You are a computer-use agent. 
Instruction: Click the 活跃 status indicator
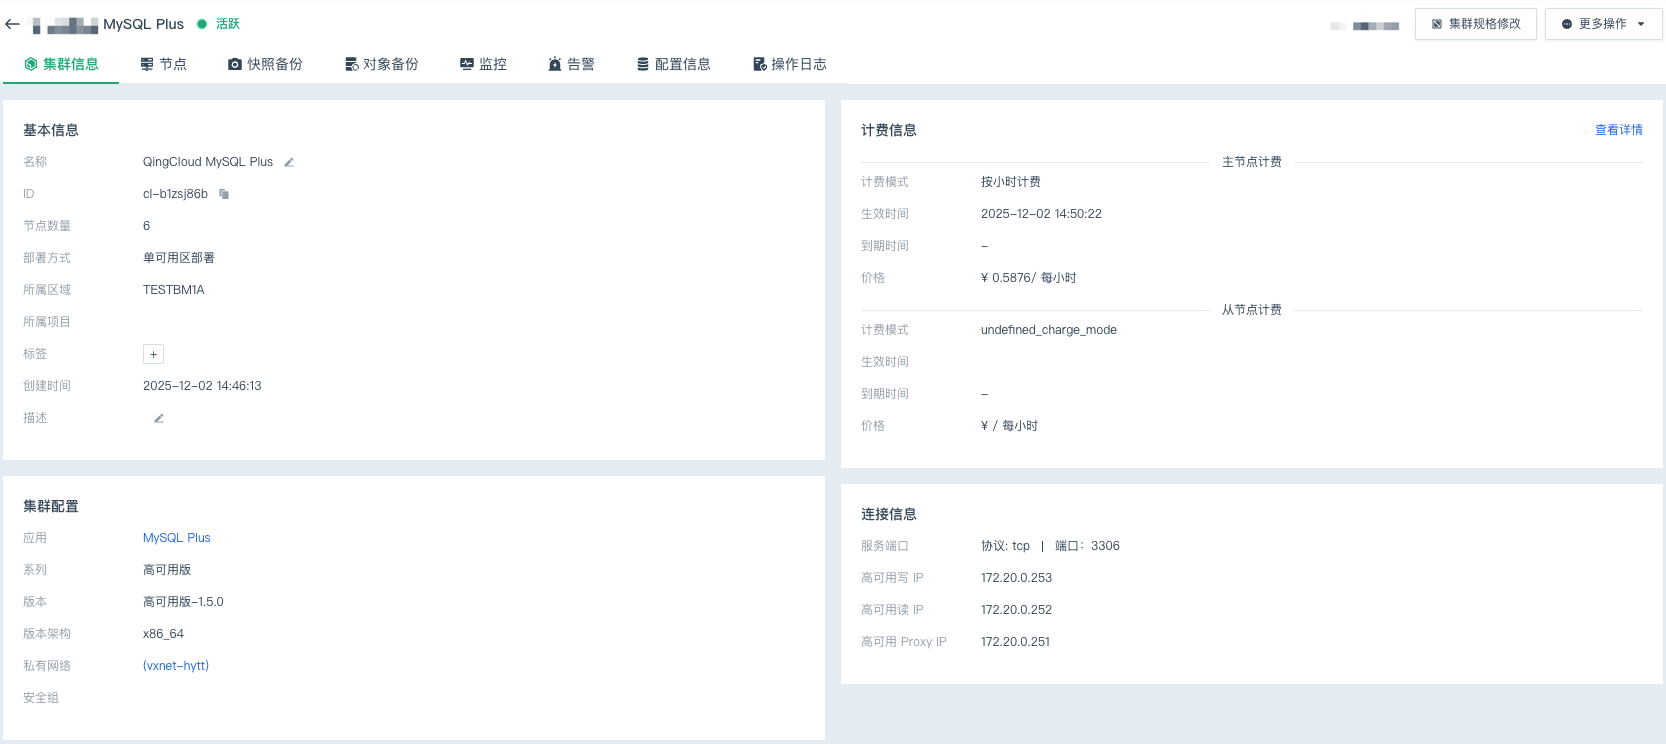pyautogui.click(x=219, y=24)
